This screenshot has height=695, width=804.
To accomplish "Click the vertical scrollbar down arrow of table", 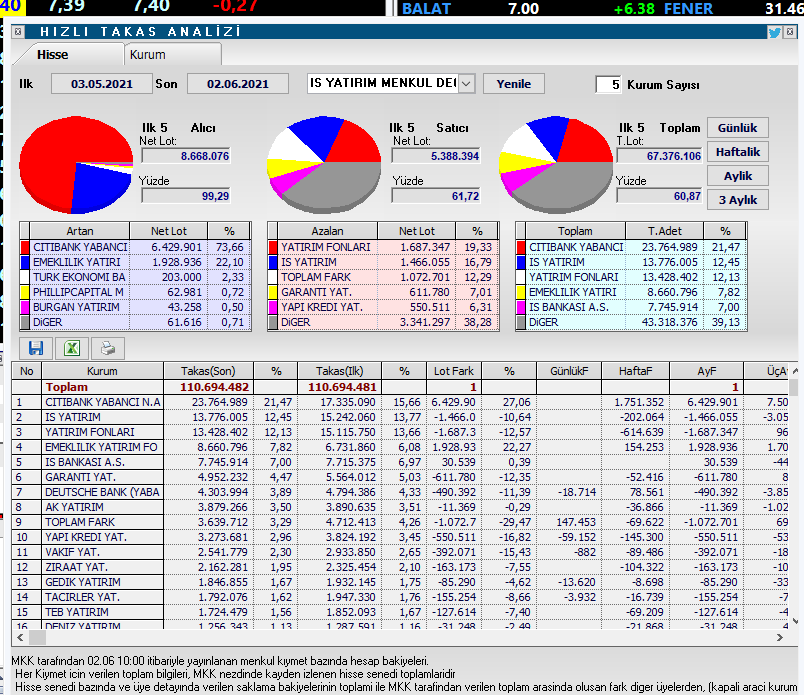I will 794,621.
